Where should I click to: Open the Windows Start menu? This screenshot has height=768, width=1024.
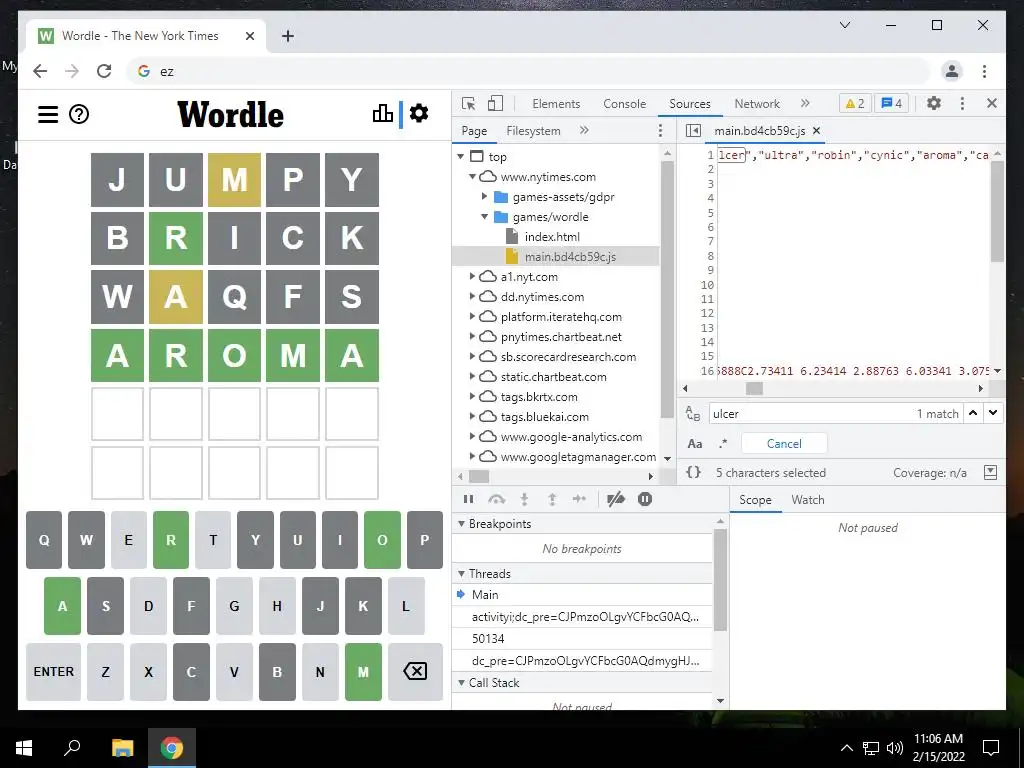click(24, 748)
